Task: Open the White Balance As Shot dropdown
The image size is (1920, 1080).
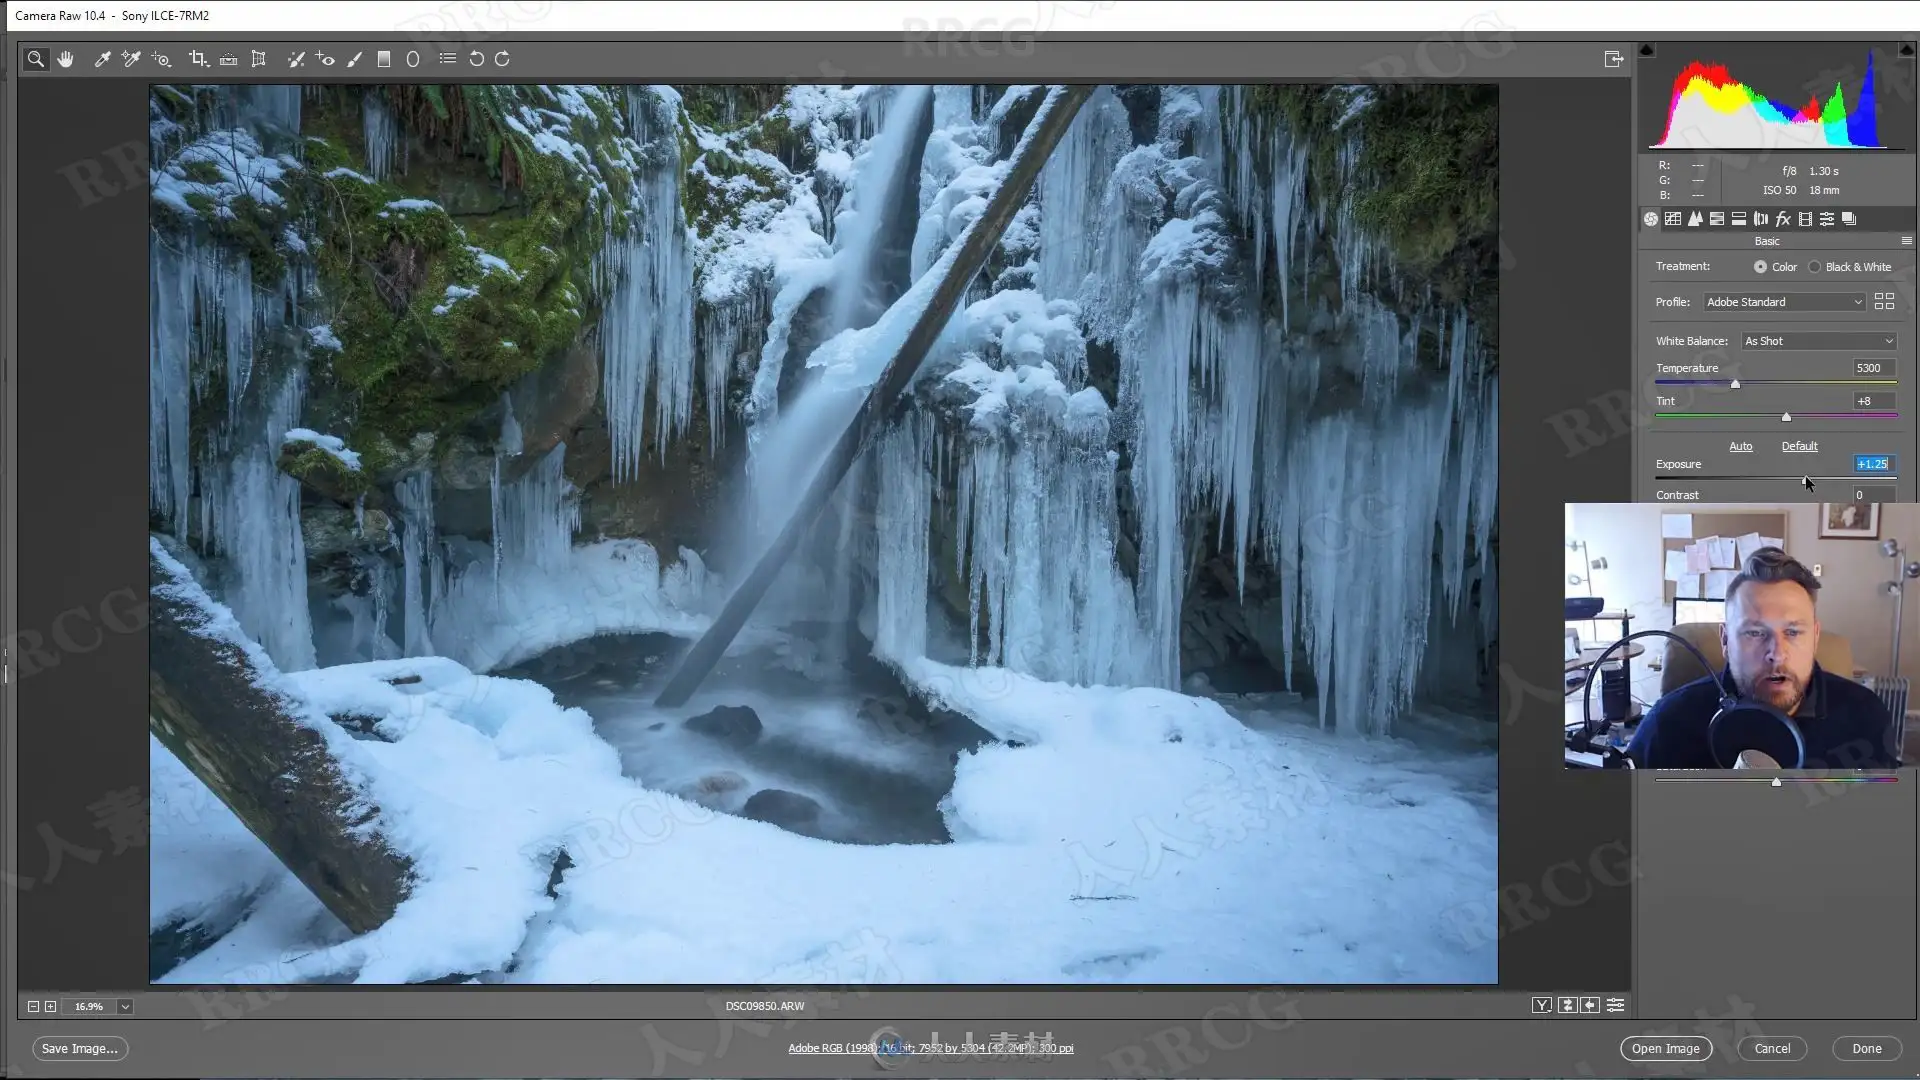Action: (x=1819, y=341)
